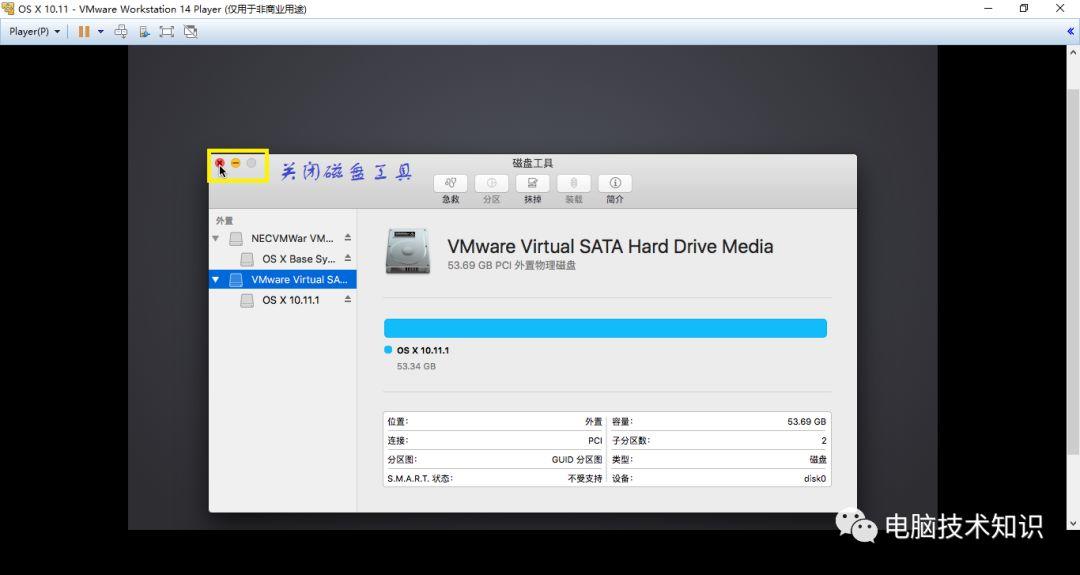Viewport: 1080px width, 575px height.
Task: Click the disk0 device value
Action: pos(815,479)
